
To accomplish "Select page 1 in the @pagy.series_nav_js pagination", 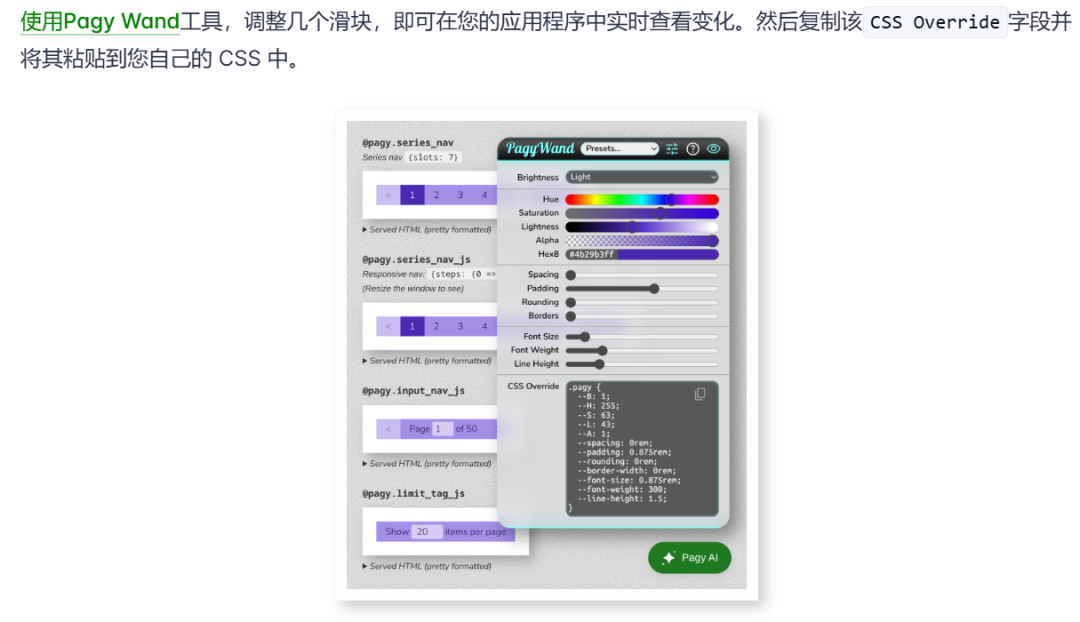I will [x=412, y=326].
